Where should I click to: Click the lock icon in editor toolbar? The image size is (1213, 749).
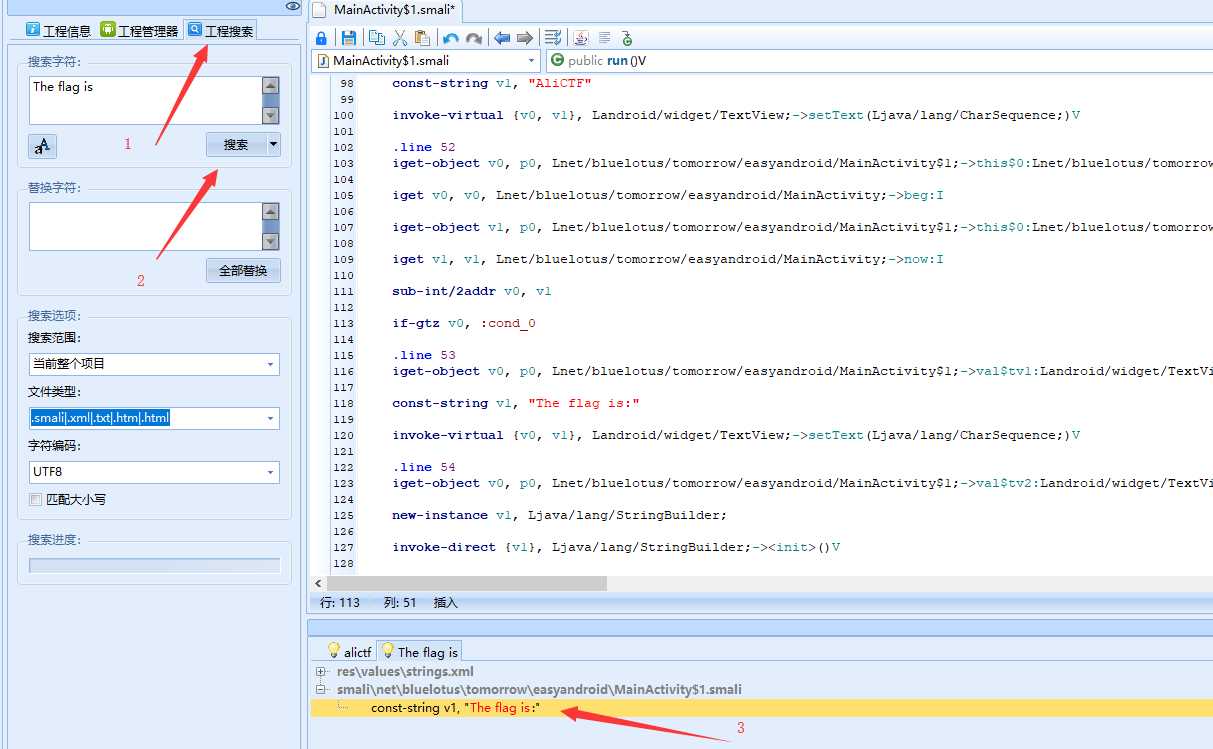321,38
